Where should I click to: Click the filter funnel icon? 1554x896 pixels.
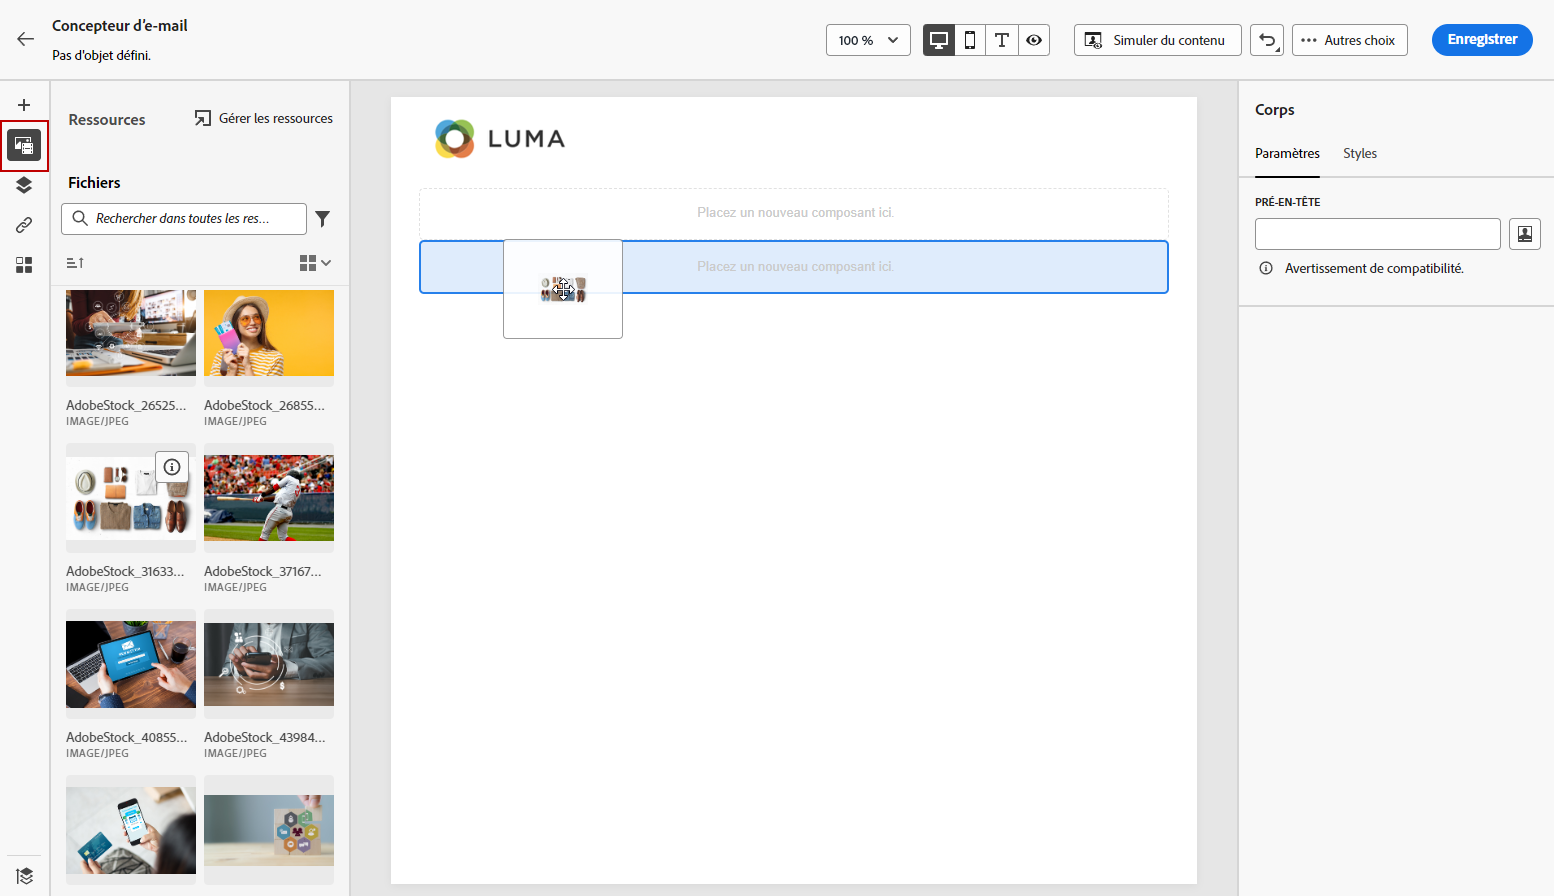click(323, 219)
